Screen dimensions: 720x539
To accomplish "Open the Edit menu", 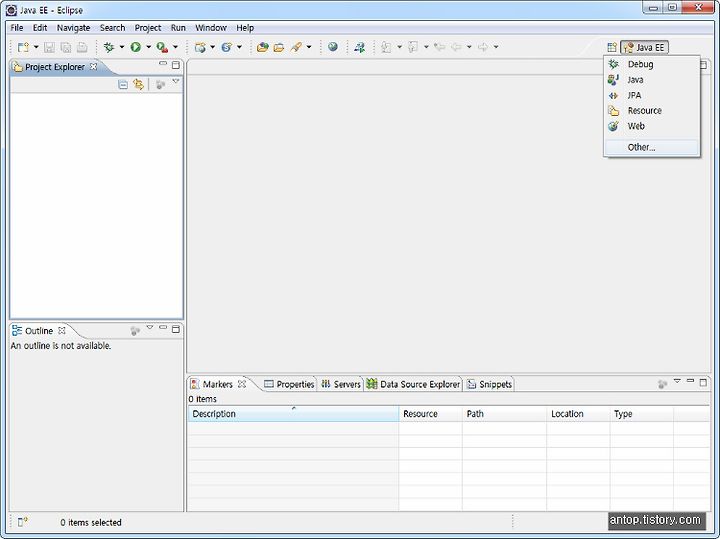I will tap(40, 28).
